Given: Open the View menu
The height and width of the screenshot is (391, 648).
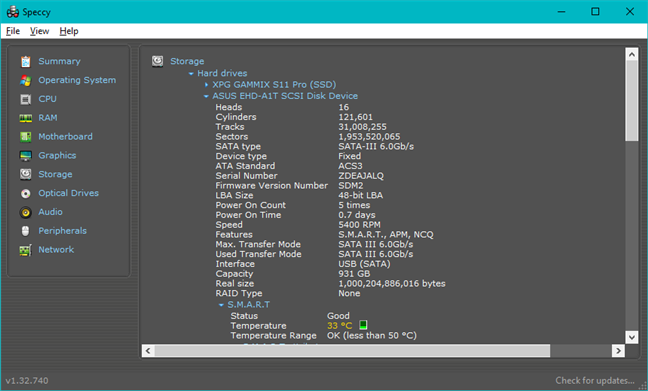Looking at the screenshot, I should (x=40, y=31).
